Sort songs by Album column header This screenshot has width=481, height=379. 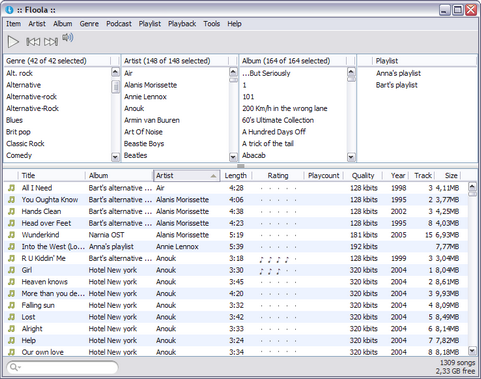[119, 176]
